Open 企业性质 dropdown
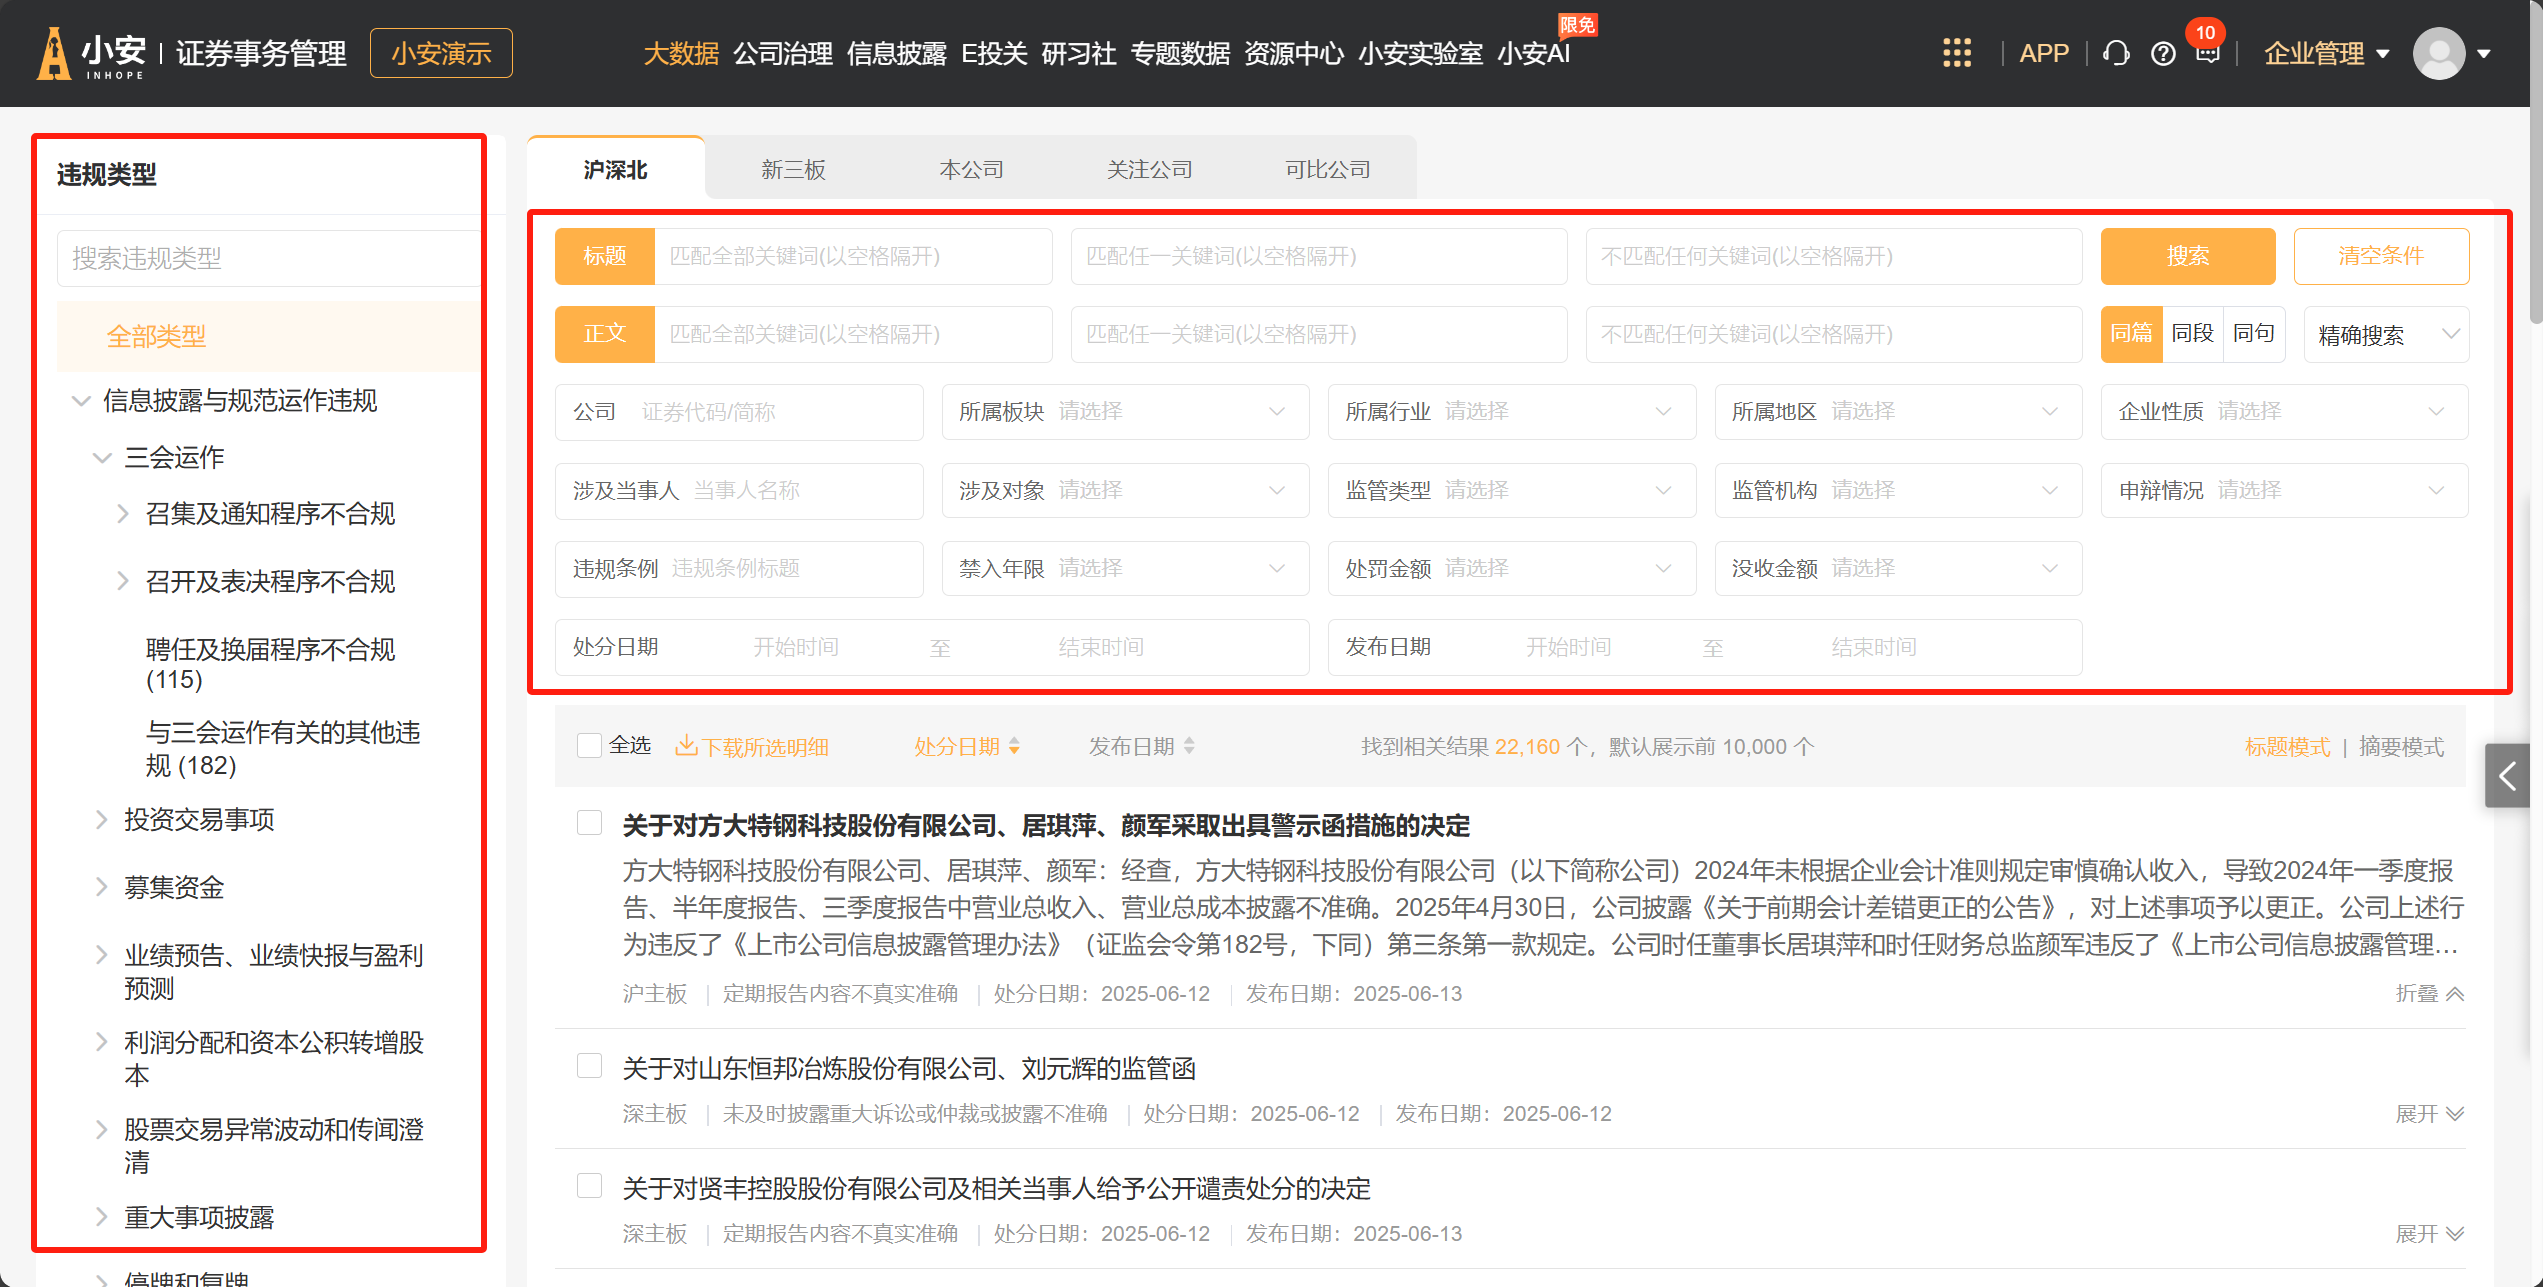The image size is (2543, 1287). 2284,412
